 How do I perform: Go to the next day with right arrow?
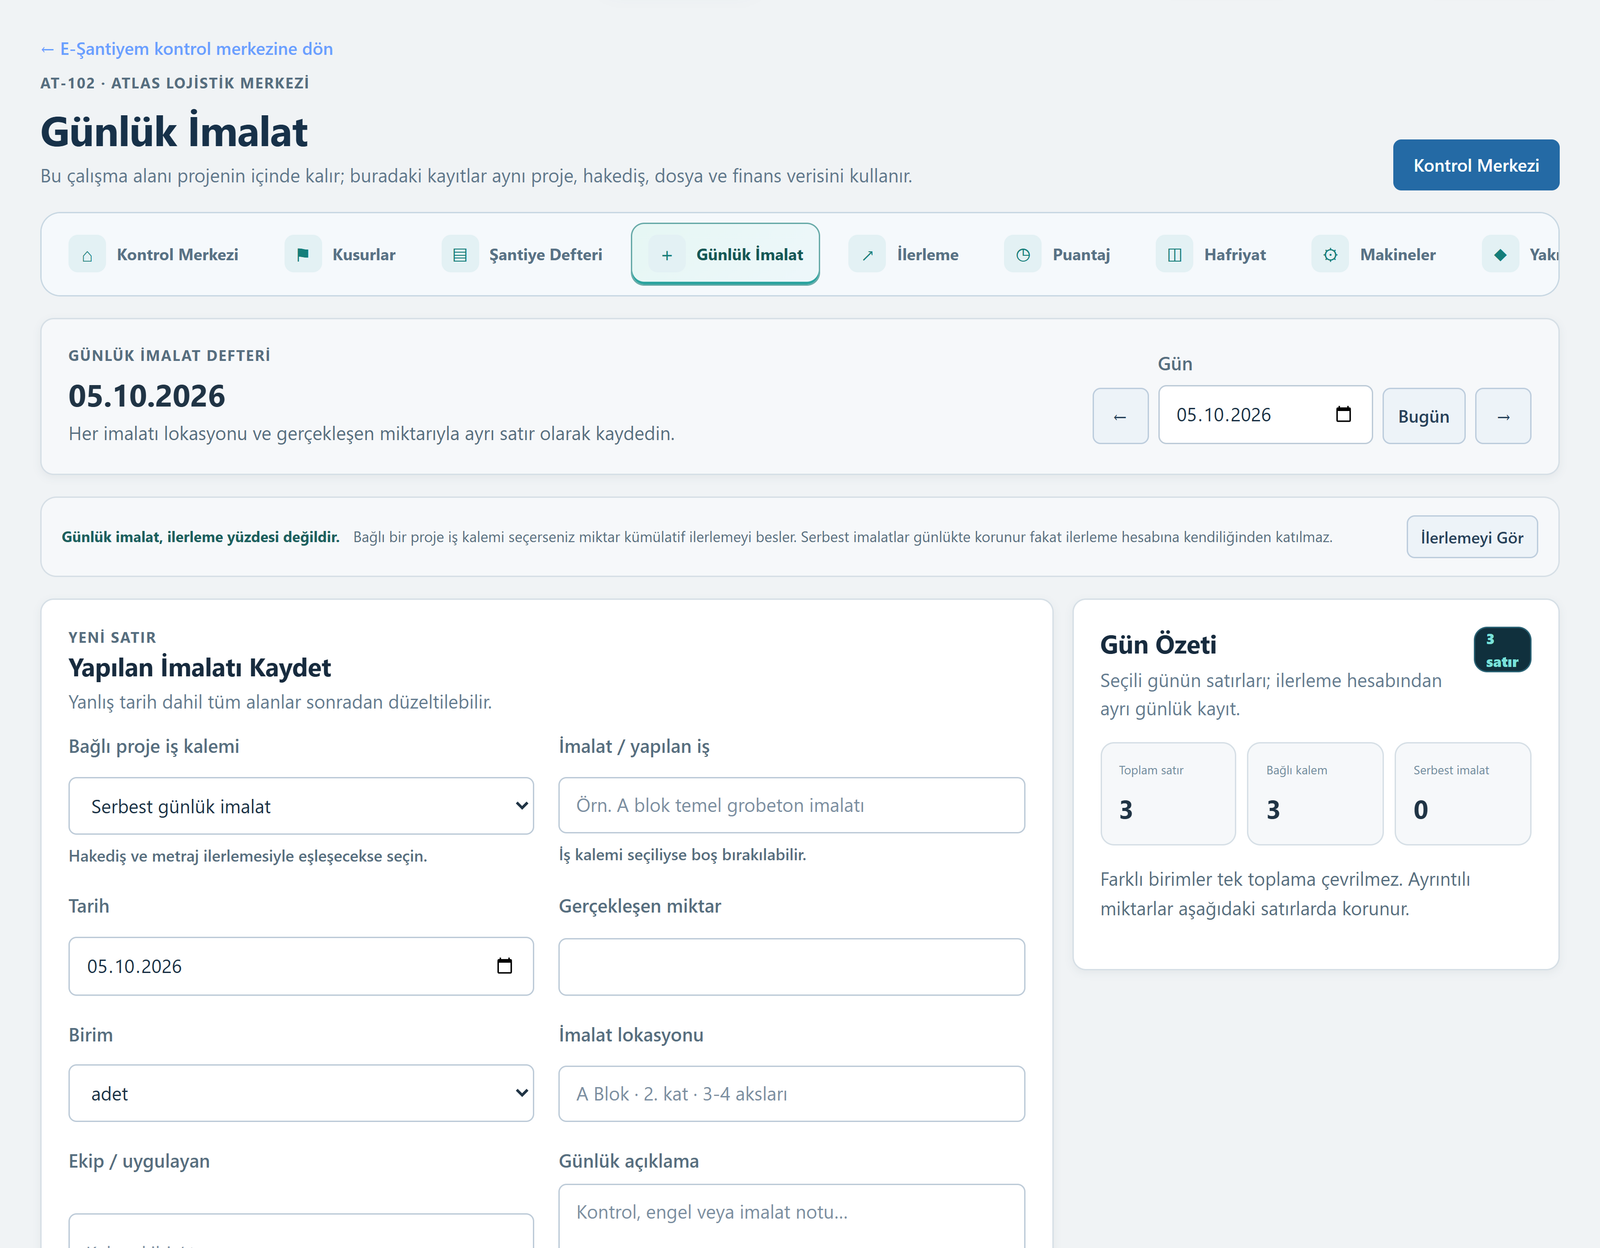[x=1503, y=416]
